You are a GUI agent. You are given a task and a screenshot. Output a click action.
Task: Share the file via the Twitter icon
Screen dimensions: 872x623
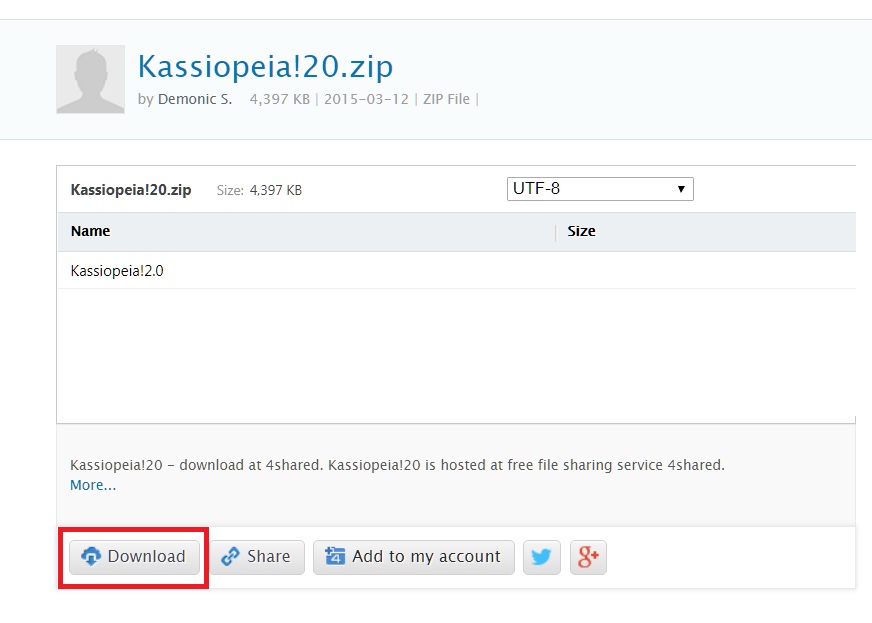click(541, 557)
